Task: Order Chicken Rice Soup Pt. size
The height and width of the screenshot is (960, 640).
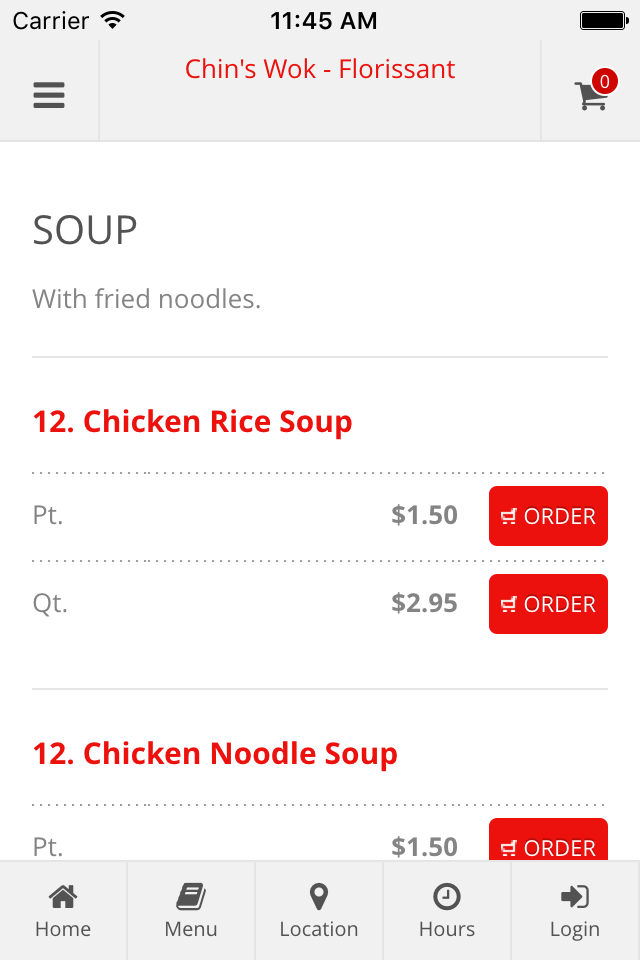Action: (x=548, y=516)
